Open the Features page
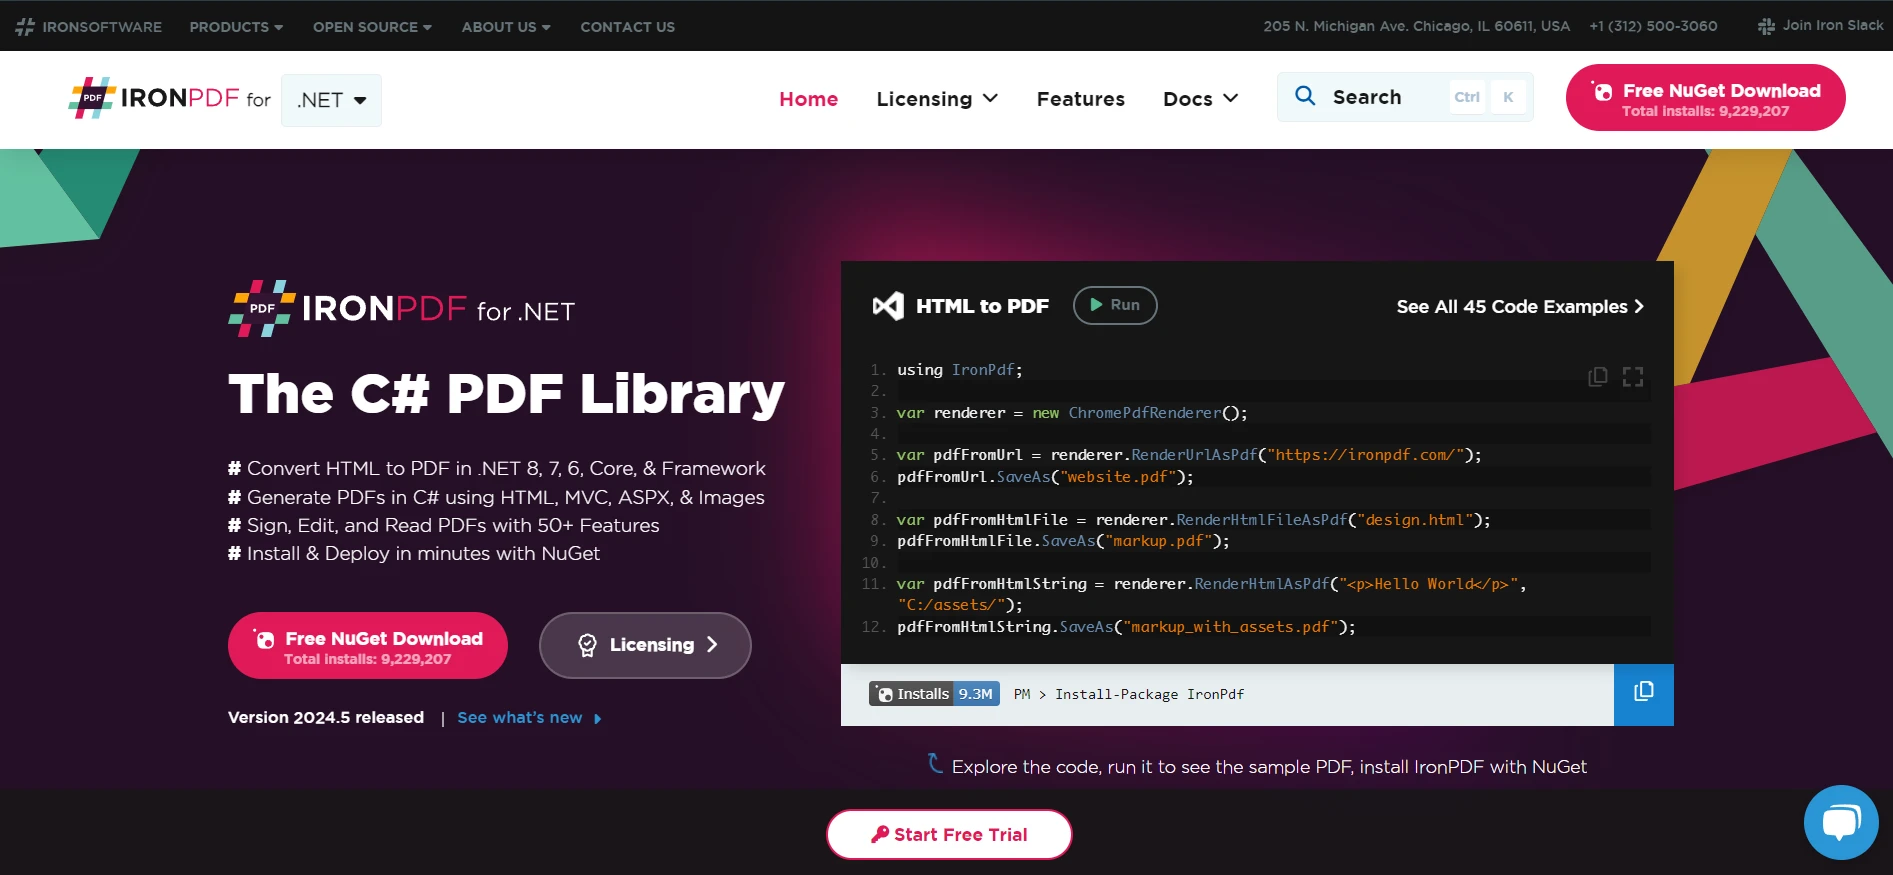The image size is (1893, 875). pos(1080,99)
